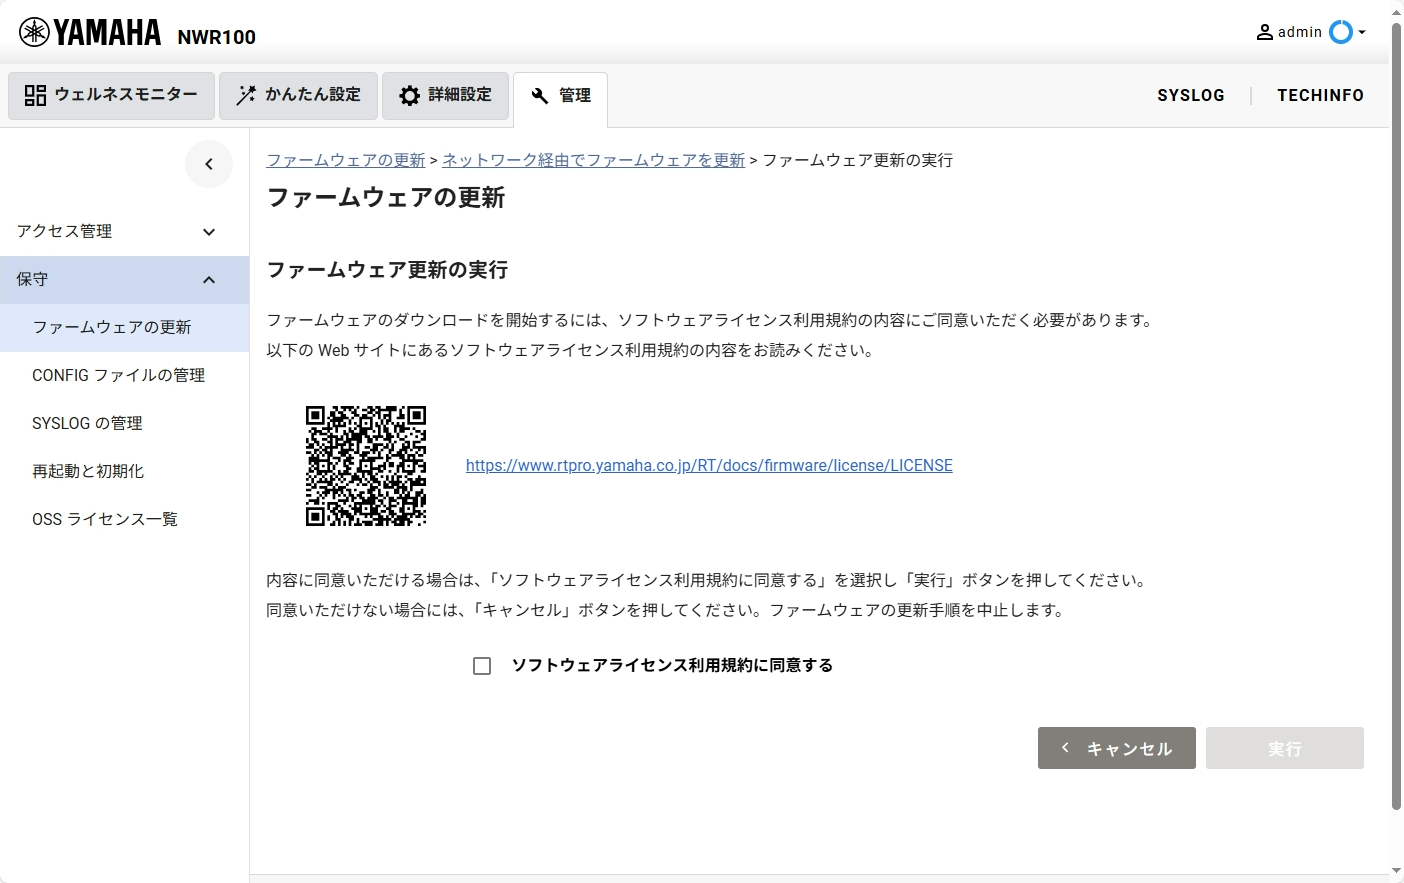The width and height of the screenshot is (1404, 883).
Task: Open TECHINFO from the top bar
Action: 1320,95
